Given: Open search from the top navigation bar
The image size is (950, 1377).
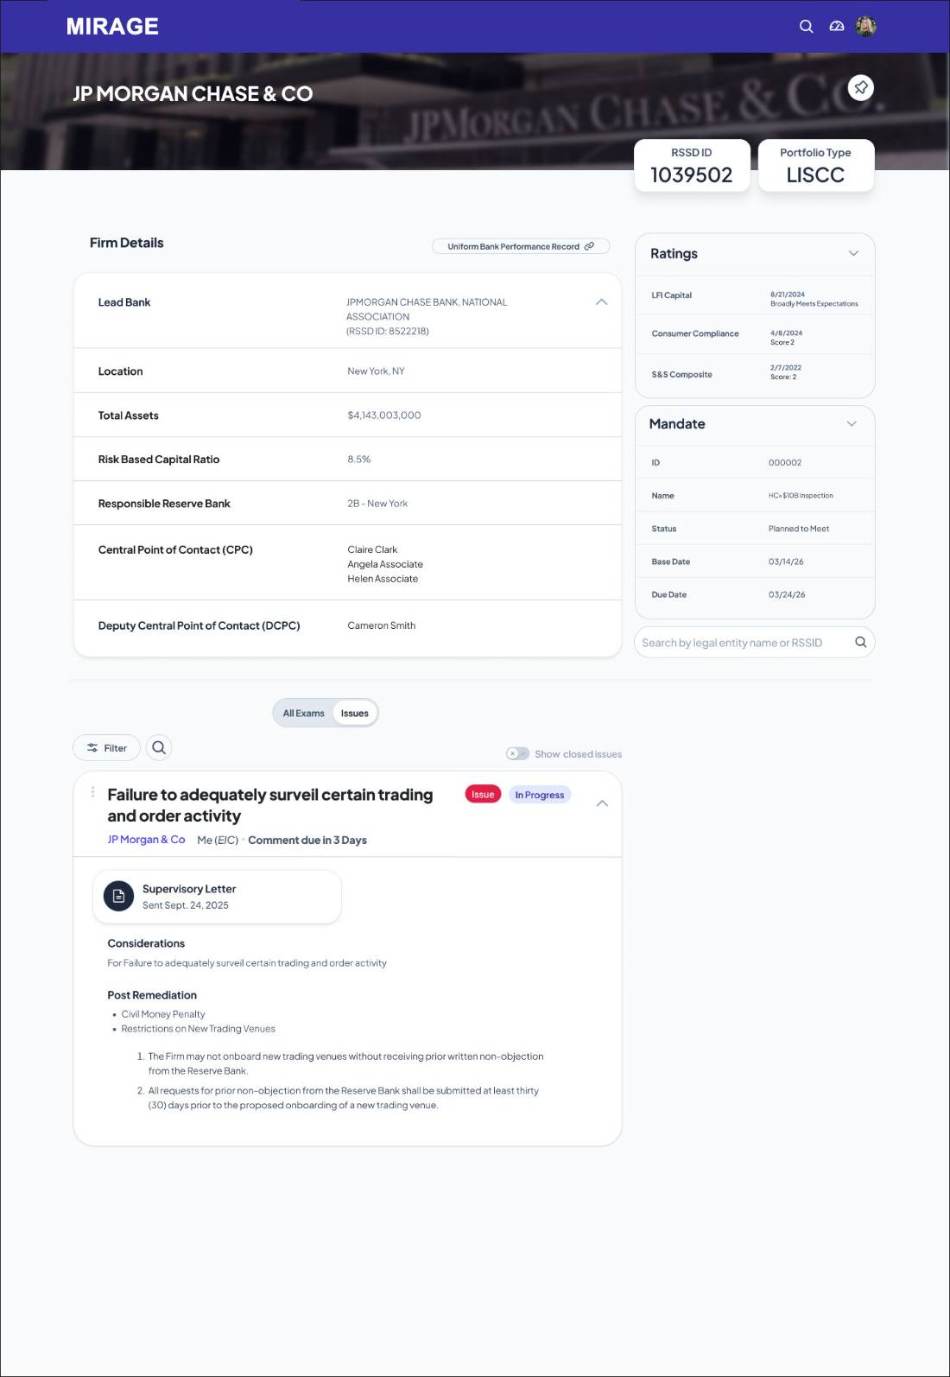Looking at the screenshot, I should (x=806, y=27).
